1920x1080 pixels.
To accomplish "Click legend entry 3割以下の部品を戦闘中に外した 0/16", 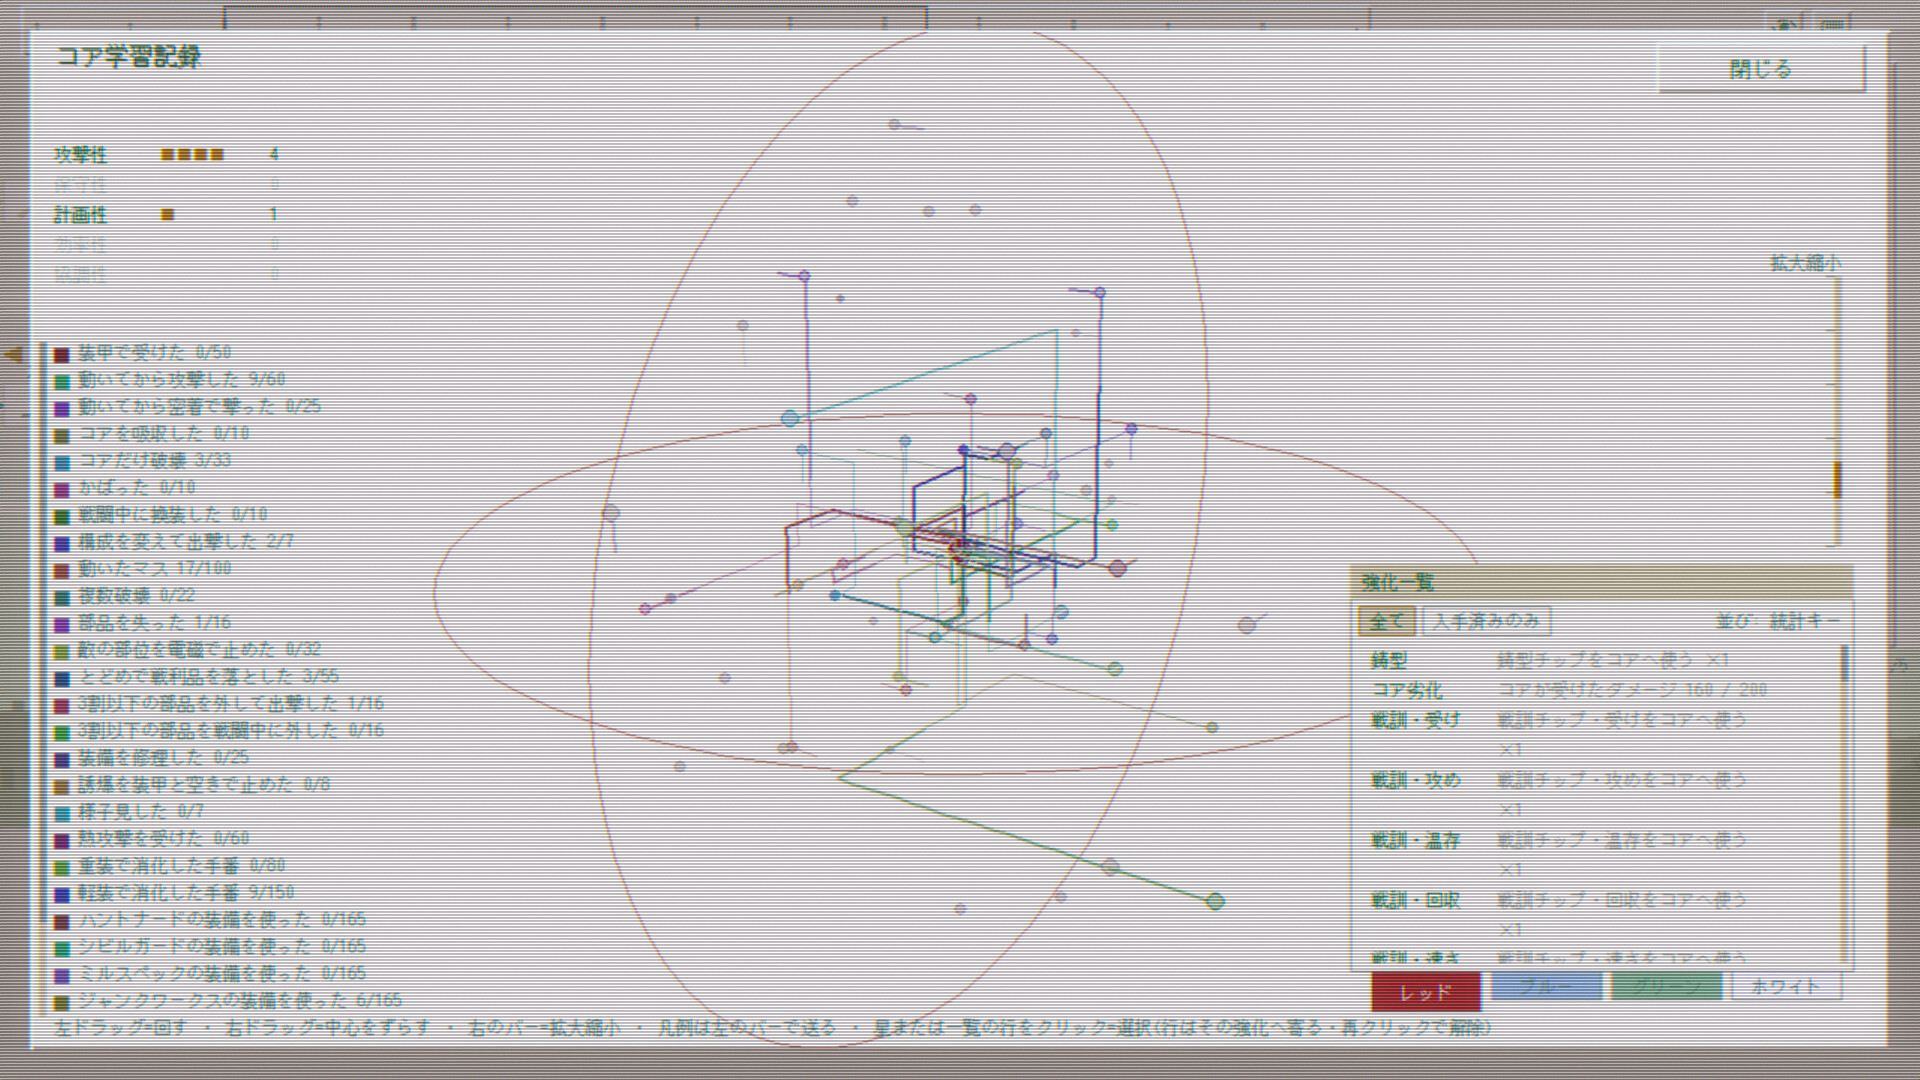I will click(219, 731).
